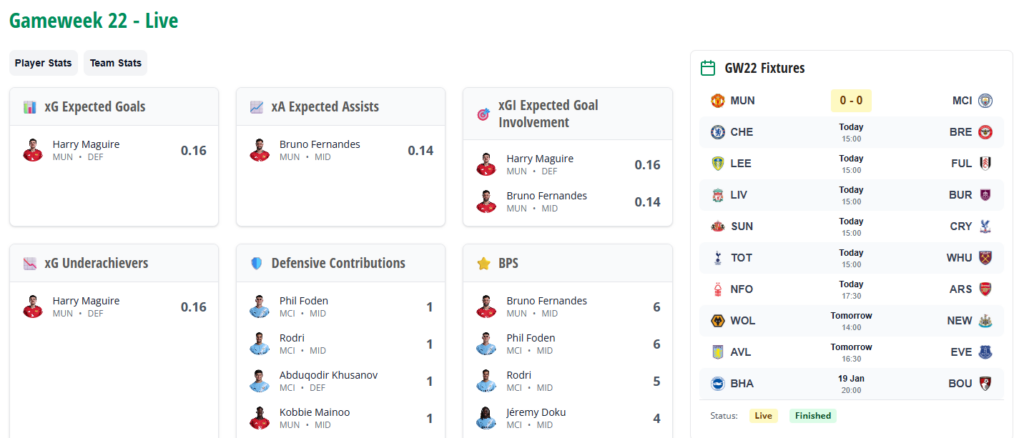Switch to the Team Stats tab
Viewport: 1024px width, 438px height.
pyautogui.click(x=115, y=63)
